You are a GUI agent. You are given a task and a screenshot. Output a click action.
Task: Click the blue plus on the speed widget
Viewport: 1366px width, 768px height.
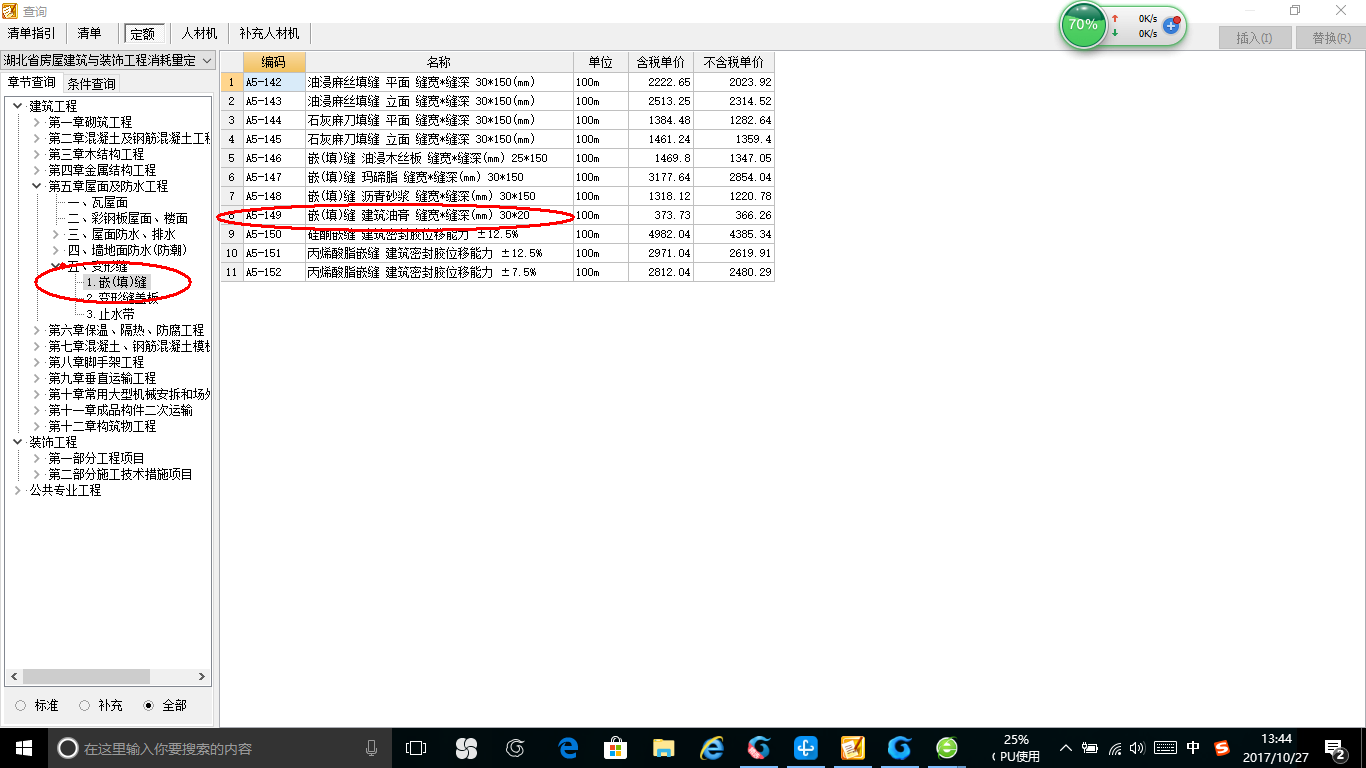coord(1171,25)
